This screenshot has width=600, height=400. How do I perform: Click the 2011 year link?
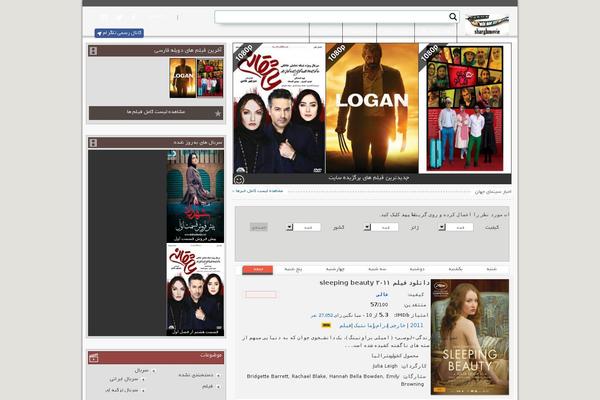point(416,325)
